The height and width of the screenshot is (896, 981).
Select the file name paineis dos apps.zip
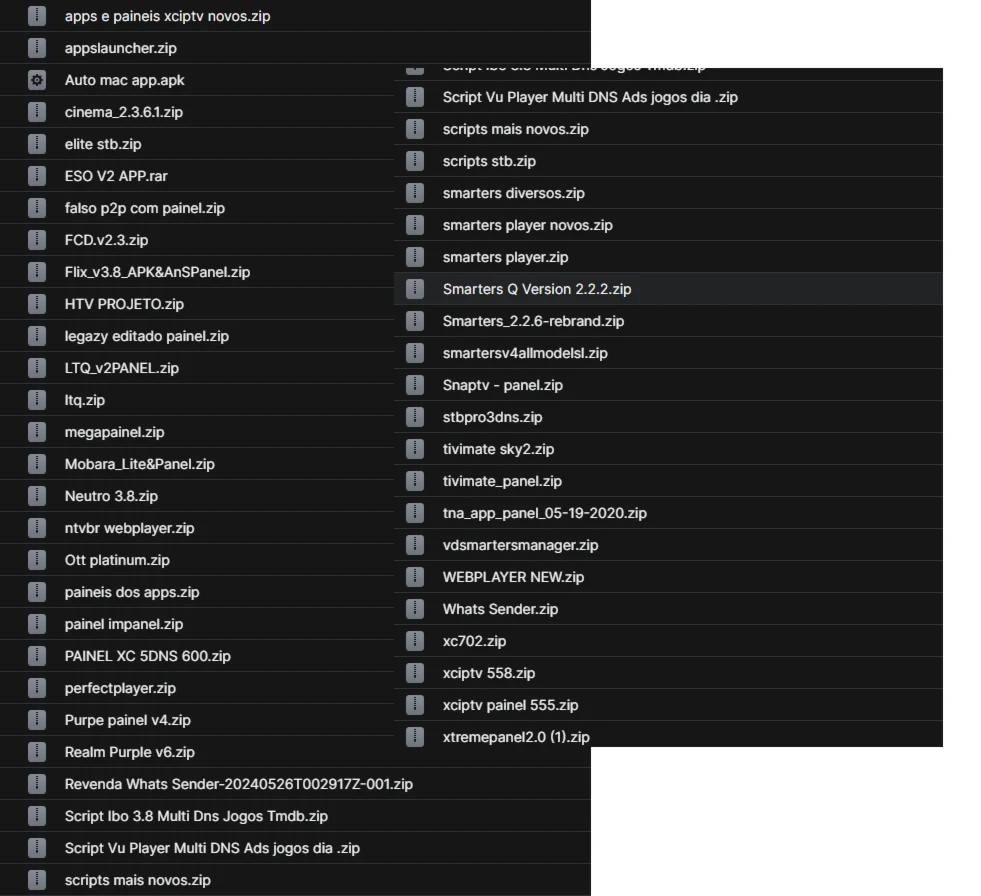[x=132, y=592]
